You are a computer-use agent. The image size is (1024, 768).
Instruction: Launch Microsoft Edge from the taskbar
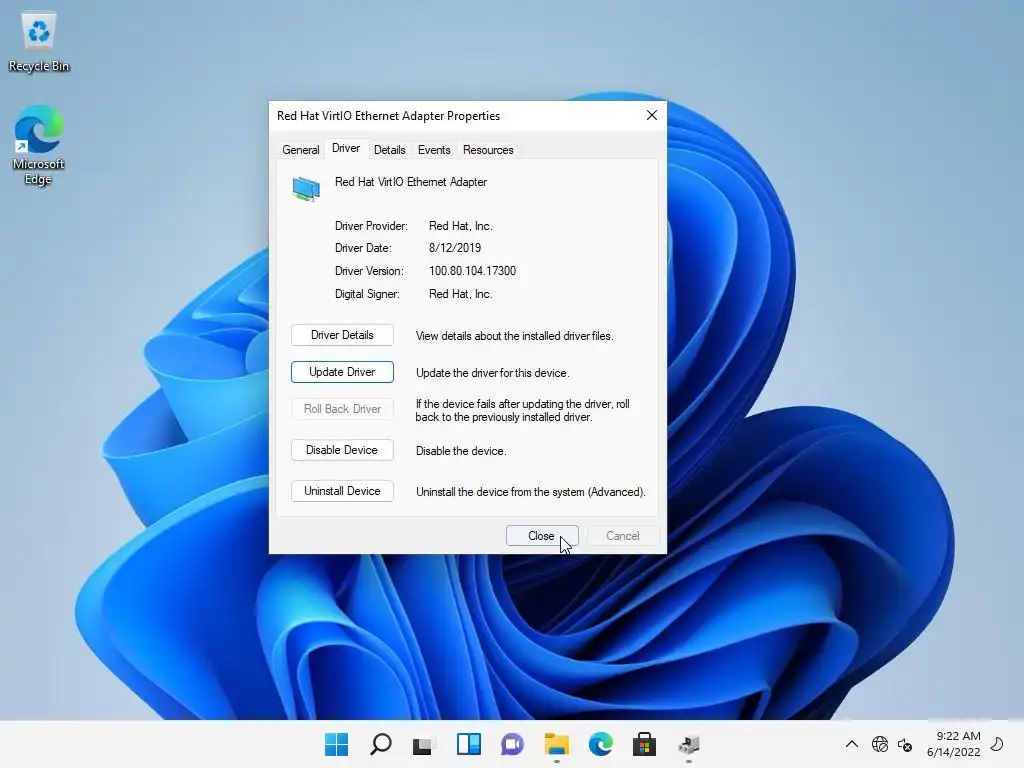tap(600, 744)
